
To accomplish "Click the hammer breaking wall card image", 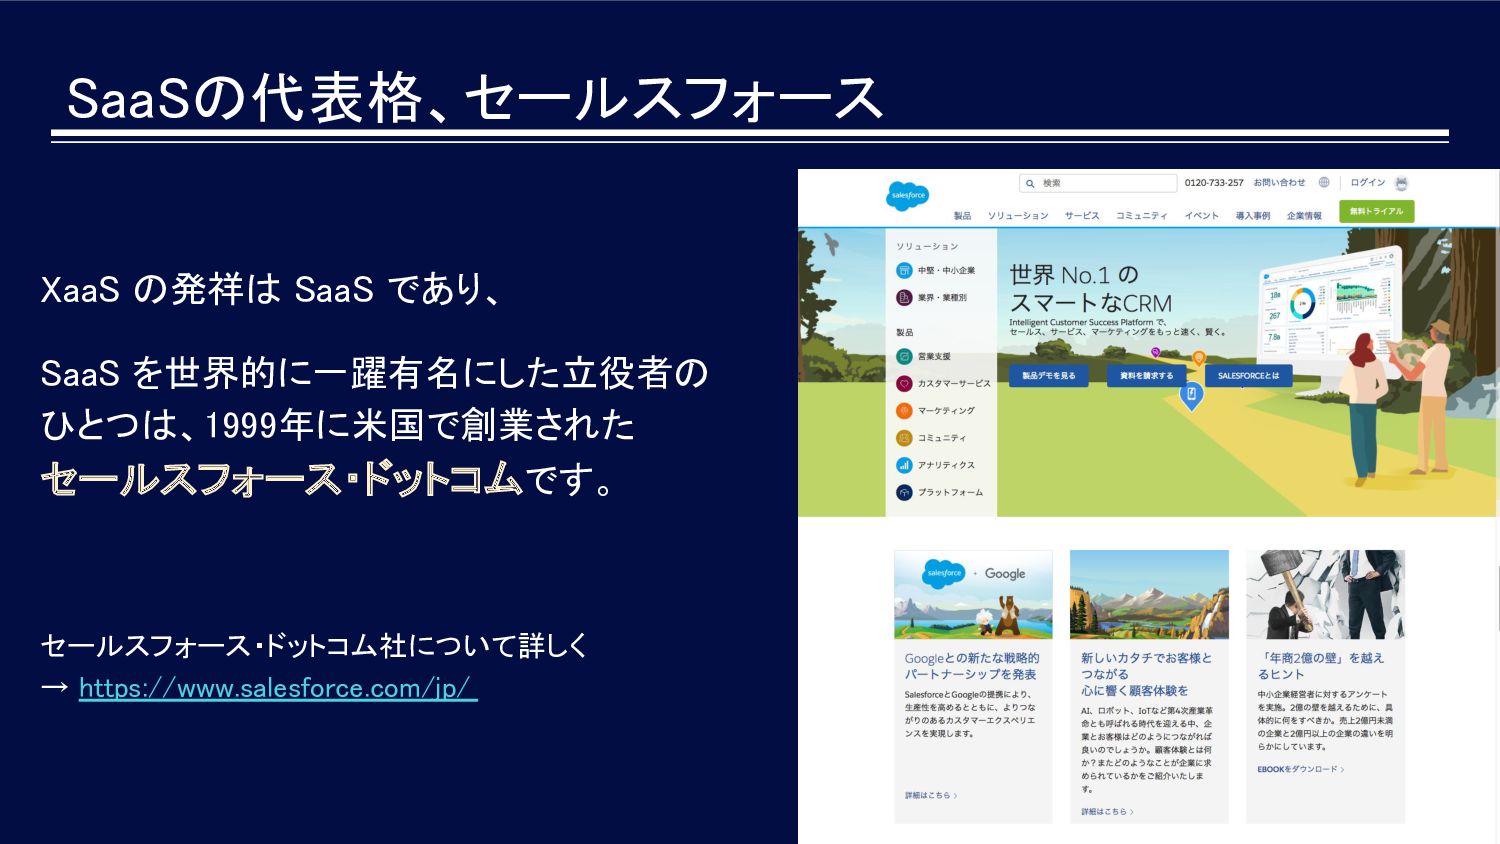I will coord(1325,594).
